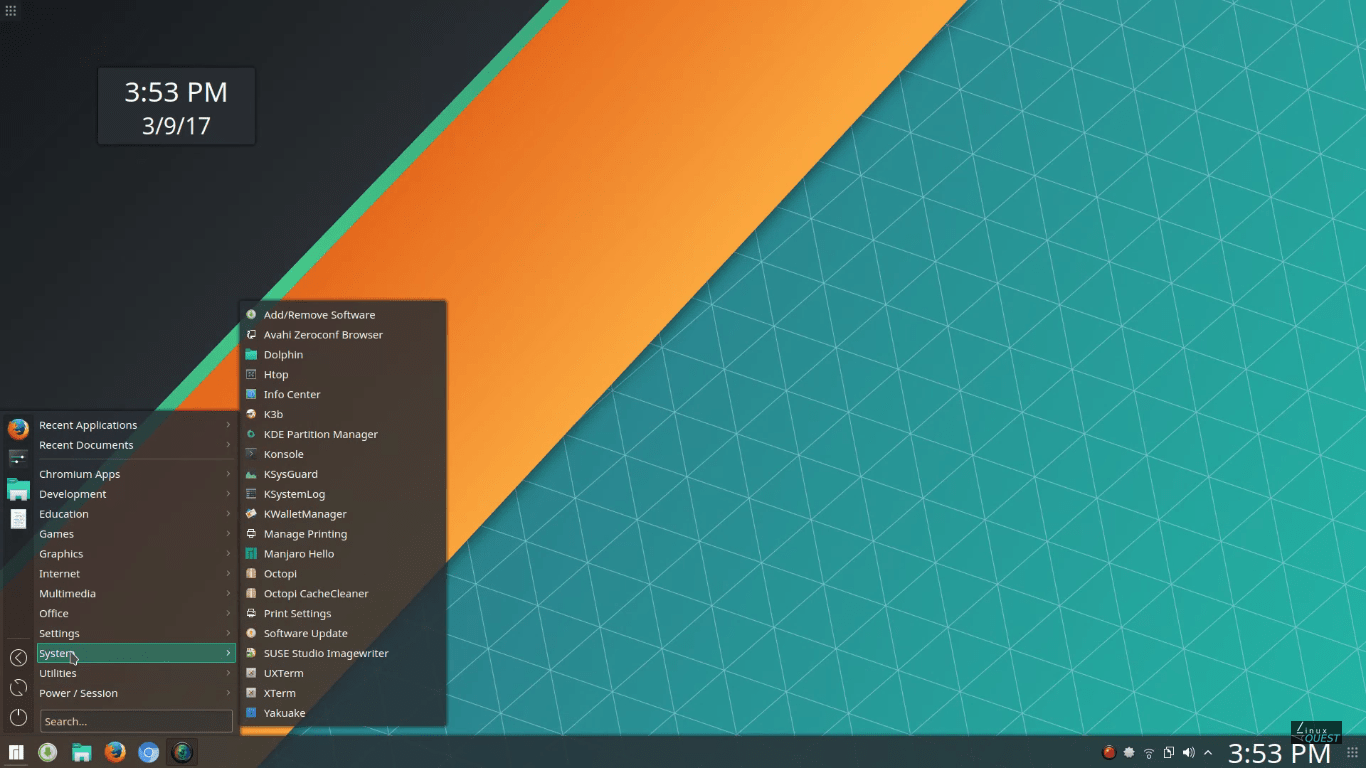Open the Wi-Fi network tray icon
This screenshot has height=768, width=1366.
tap(1149, 752)
